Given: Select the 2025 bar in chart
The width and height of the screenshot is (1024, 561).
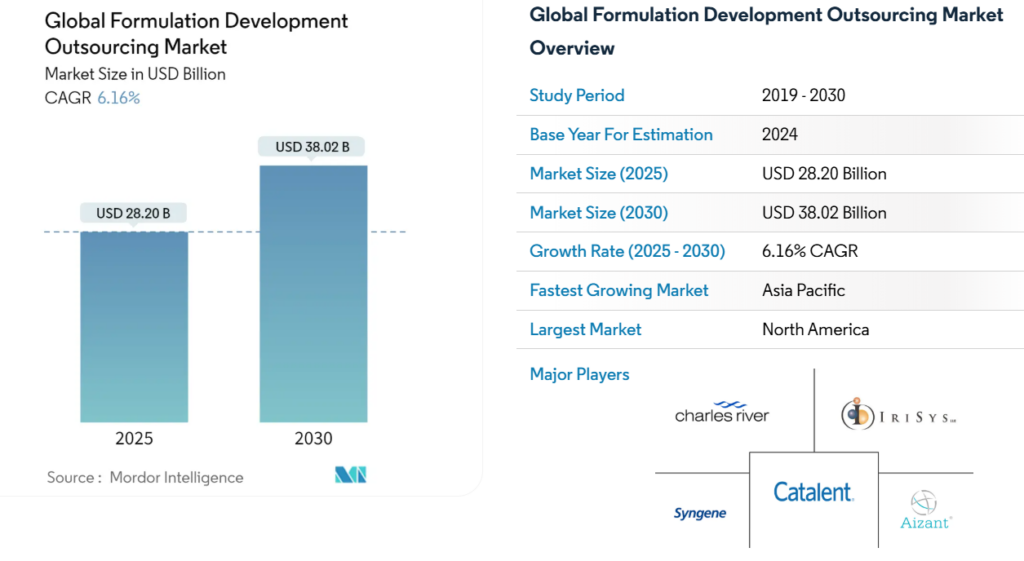Looking at the screenshot, I should coord(134,327).
